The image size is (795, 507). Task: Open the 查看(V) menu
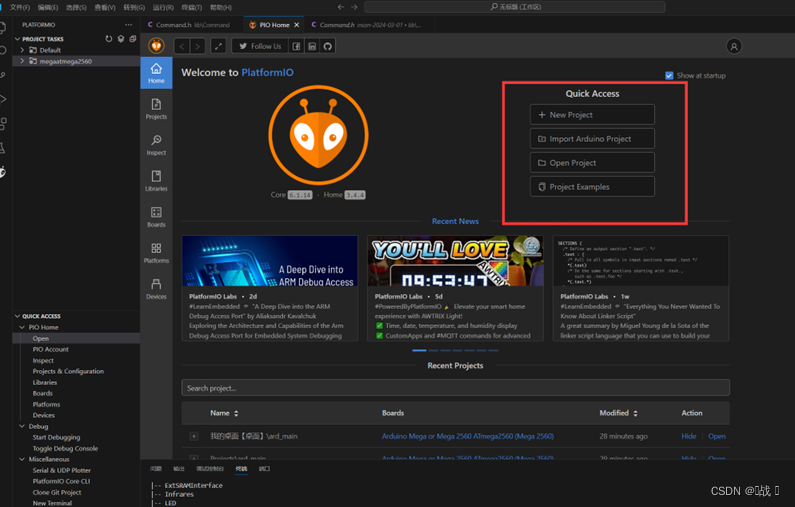(x=105, y=7)
